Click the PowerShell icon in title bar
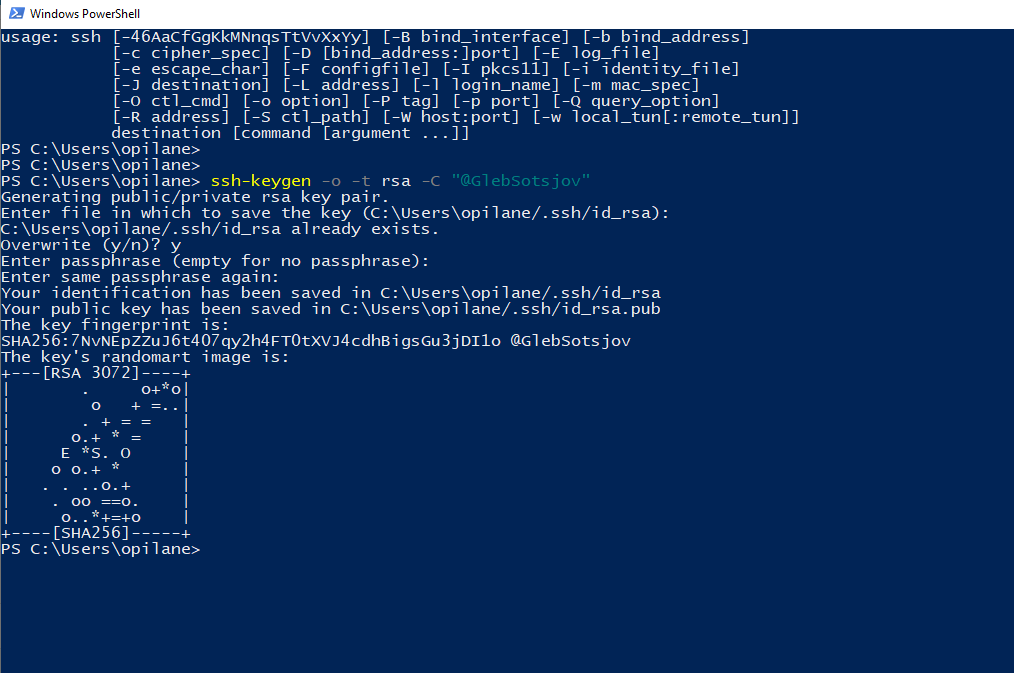Screen dimensions: 1014x673 coord(17,13)
